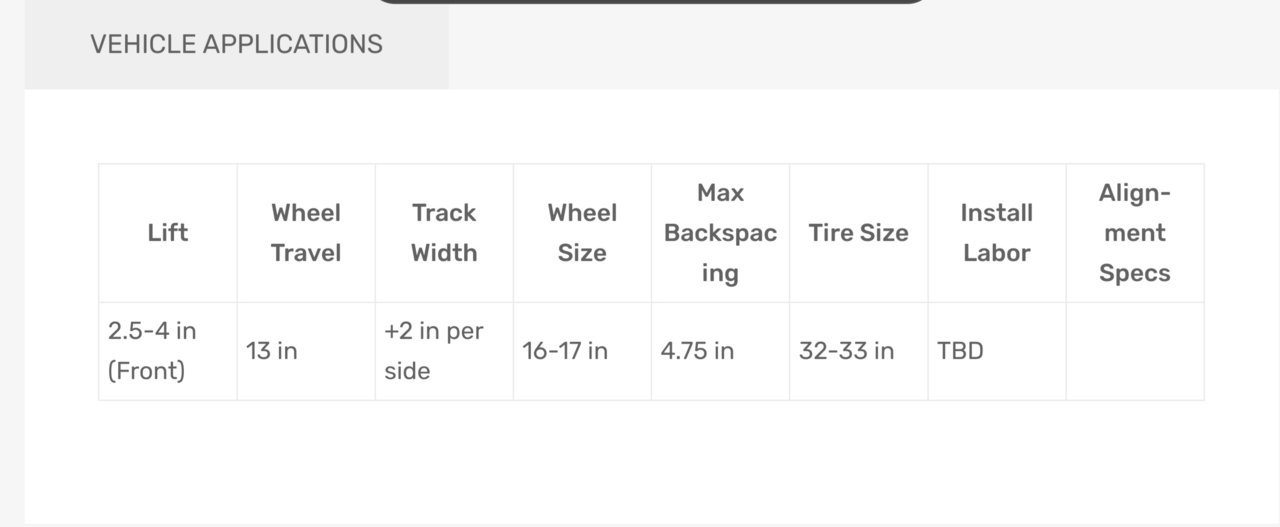Screen dimensions: 1280x527
Task: Click the 4.75 in backspacing cell
Action: [720, 351]
